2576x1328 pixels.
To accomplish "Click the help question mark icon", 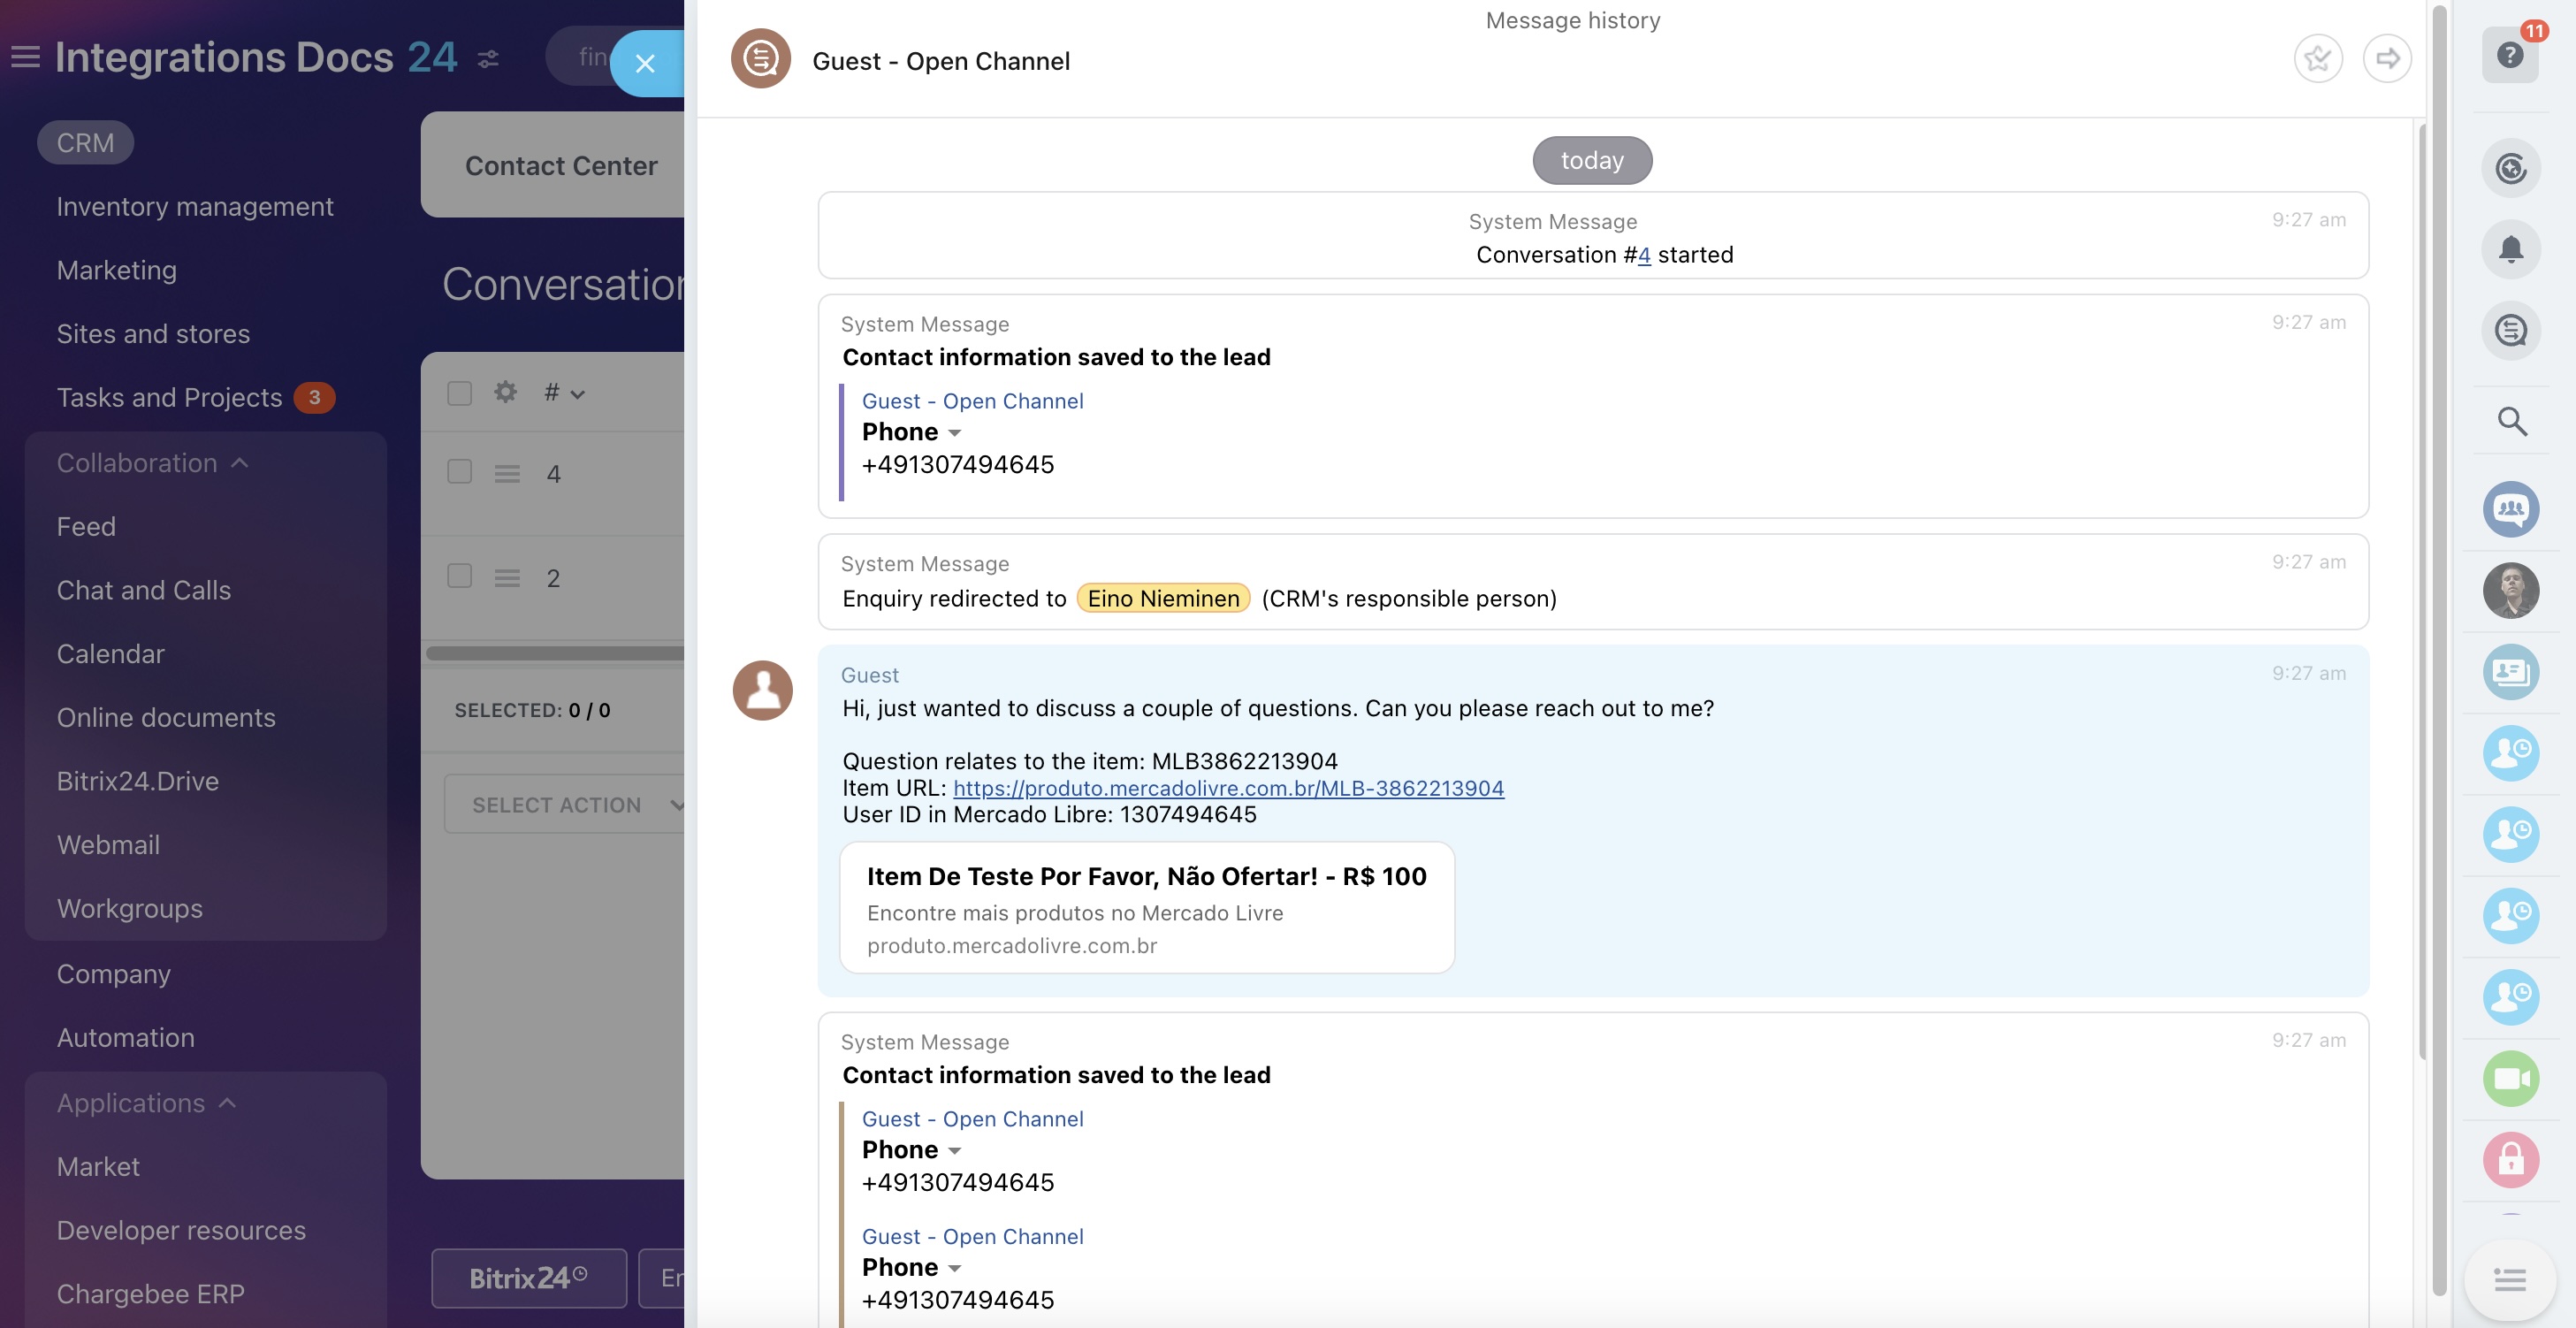I will [x=2510, y=55].
